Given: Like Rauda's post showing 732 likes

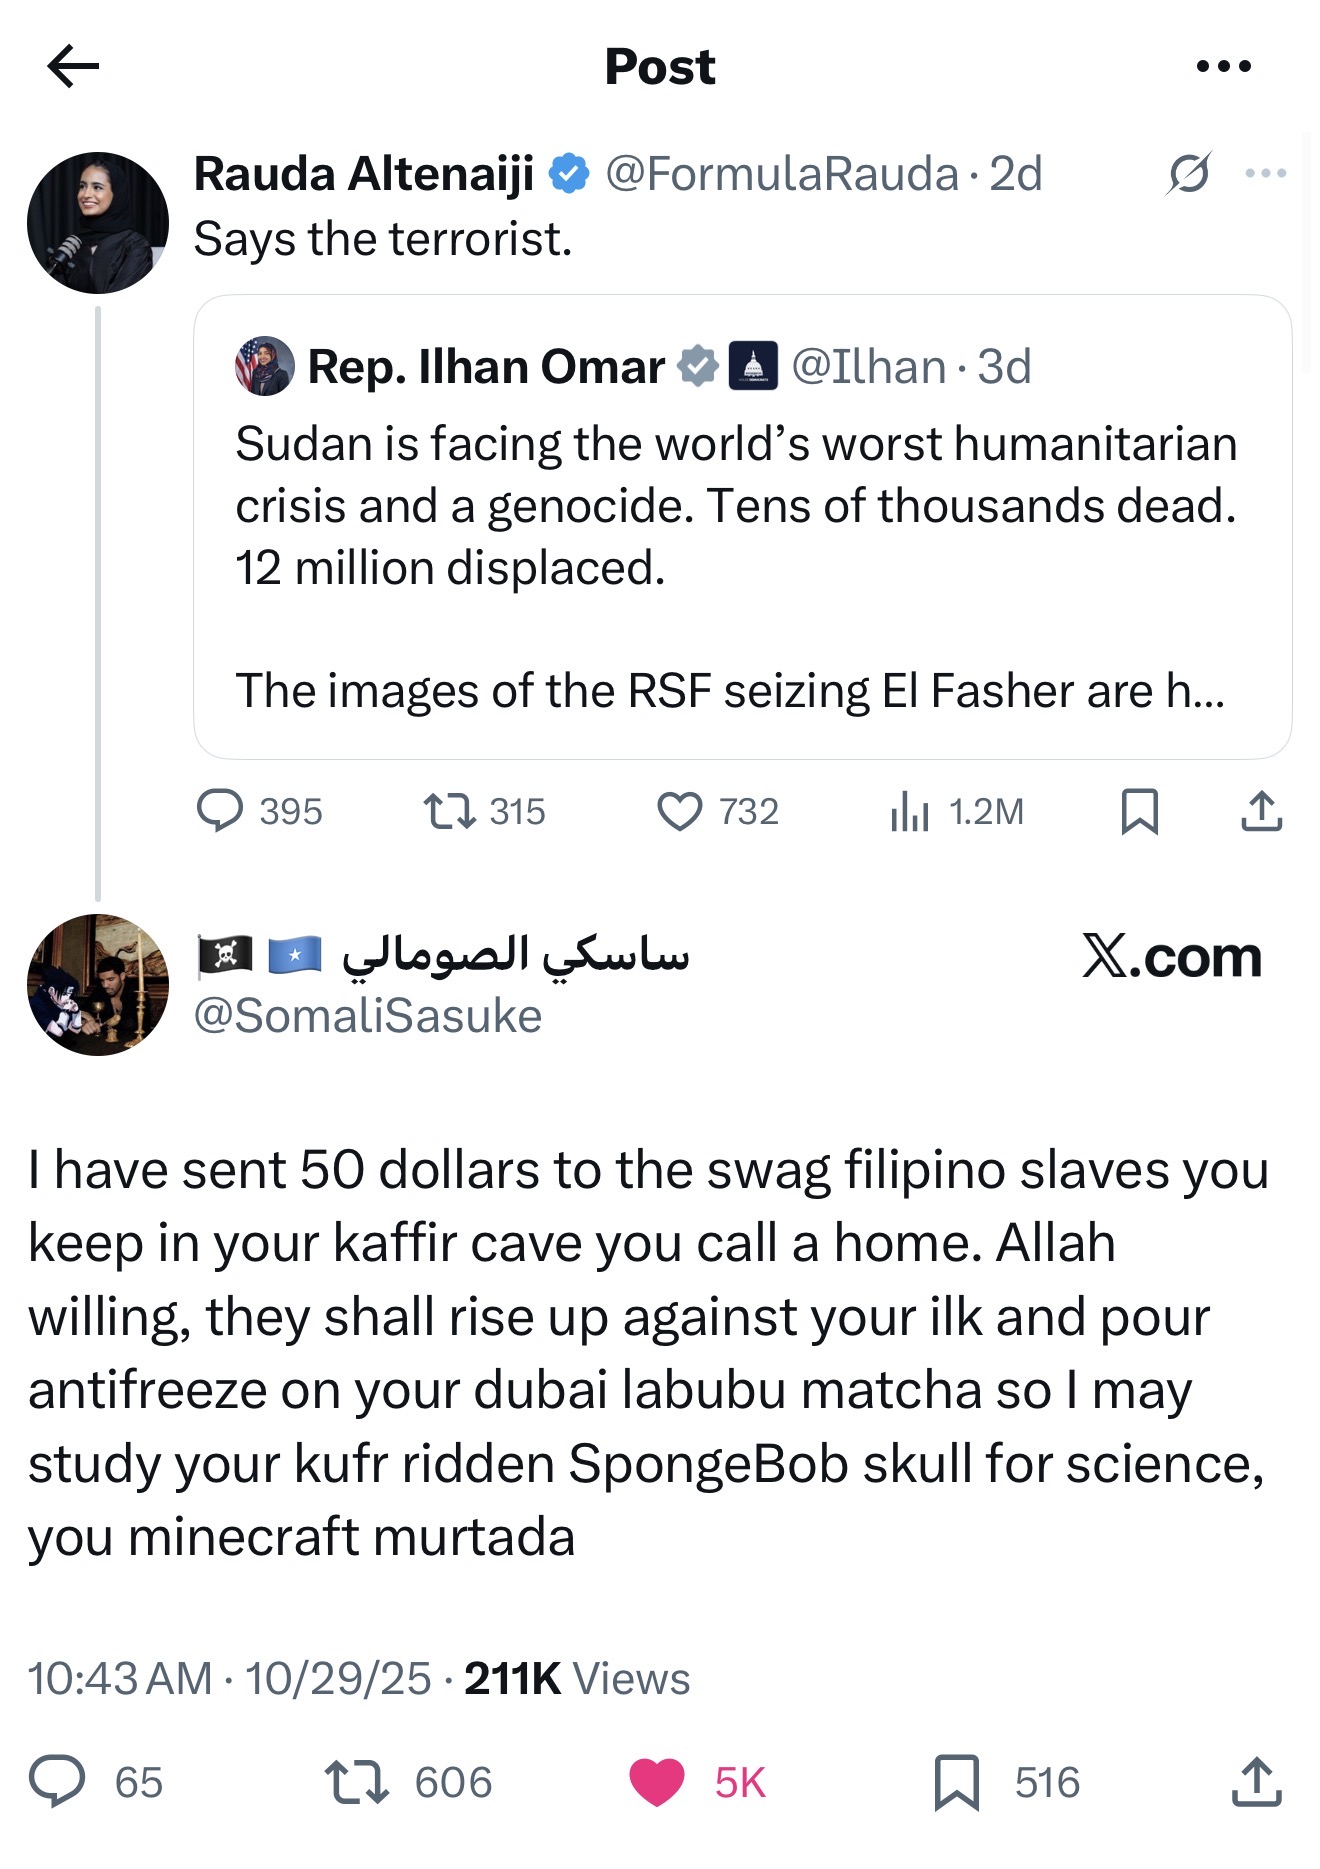Looking at the screenshot, I should (x=680, y=811).
